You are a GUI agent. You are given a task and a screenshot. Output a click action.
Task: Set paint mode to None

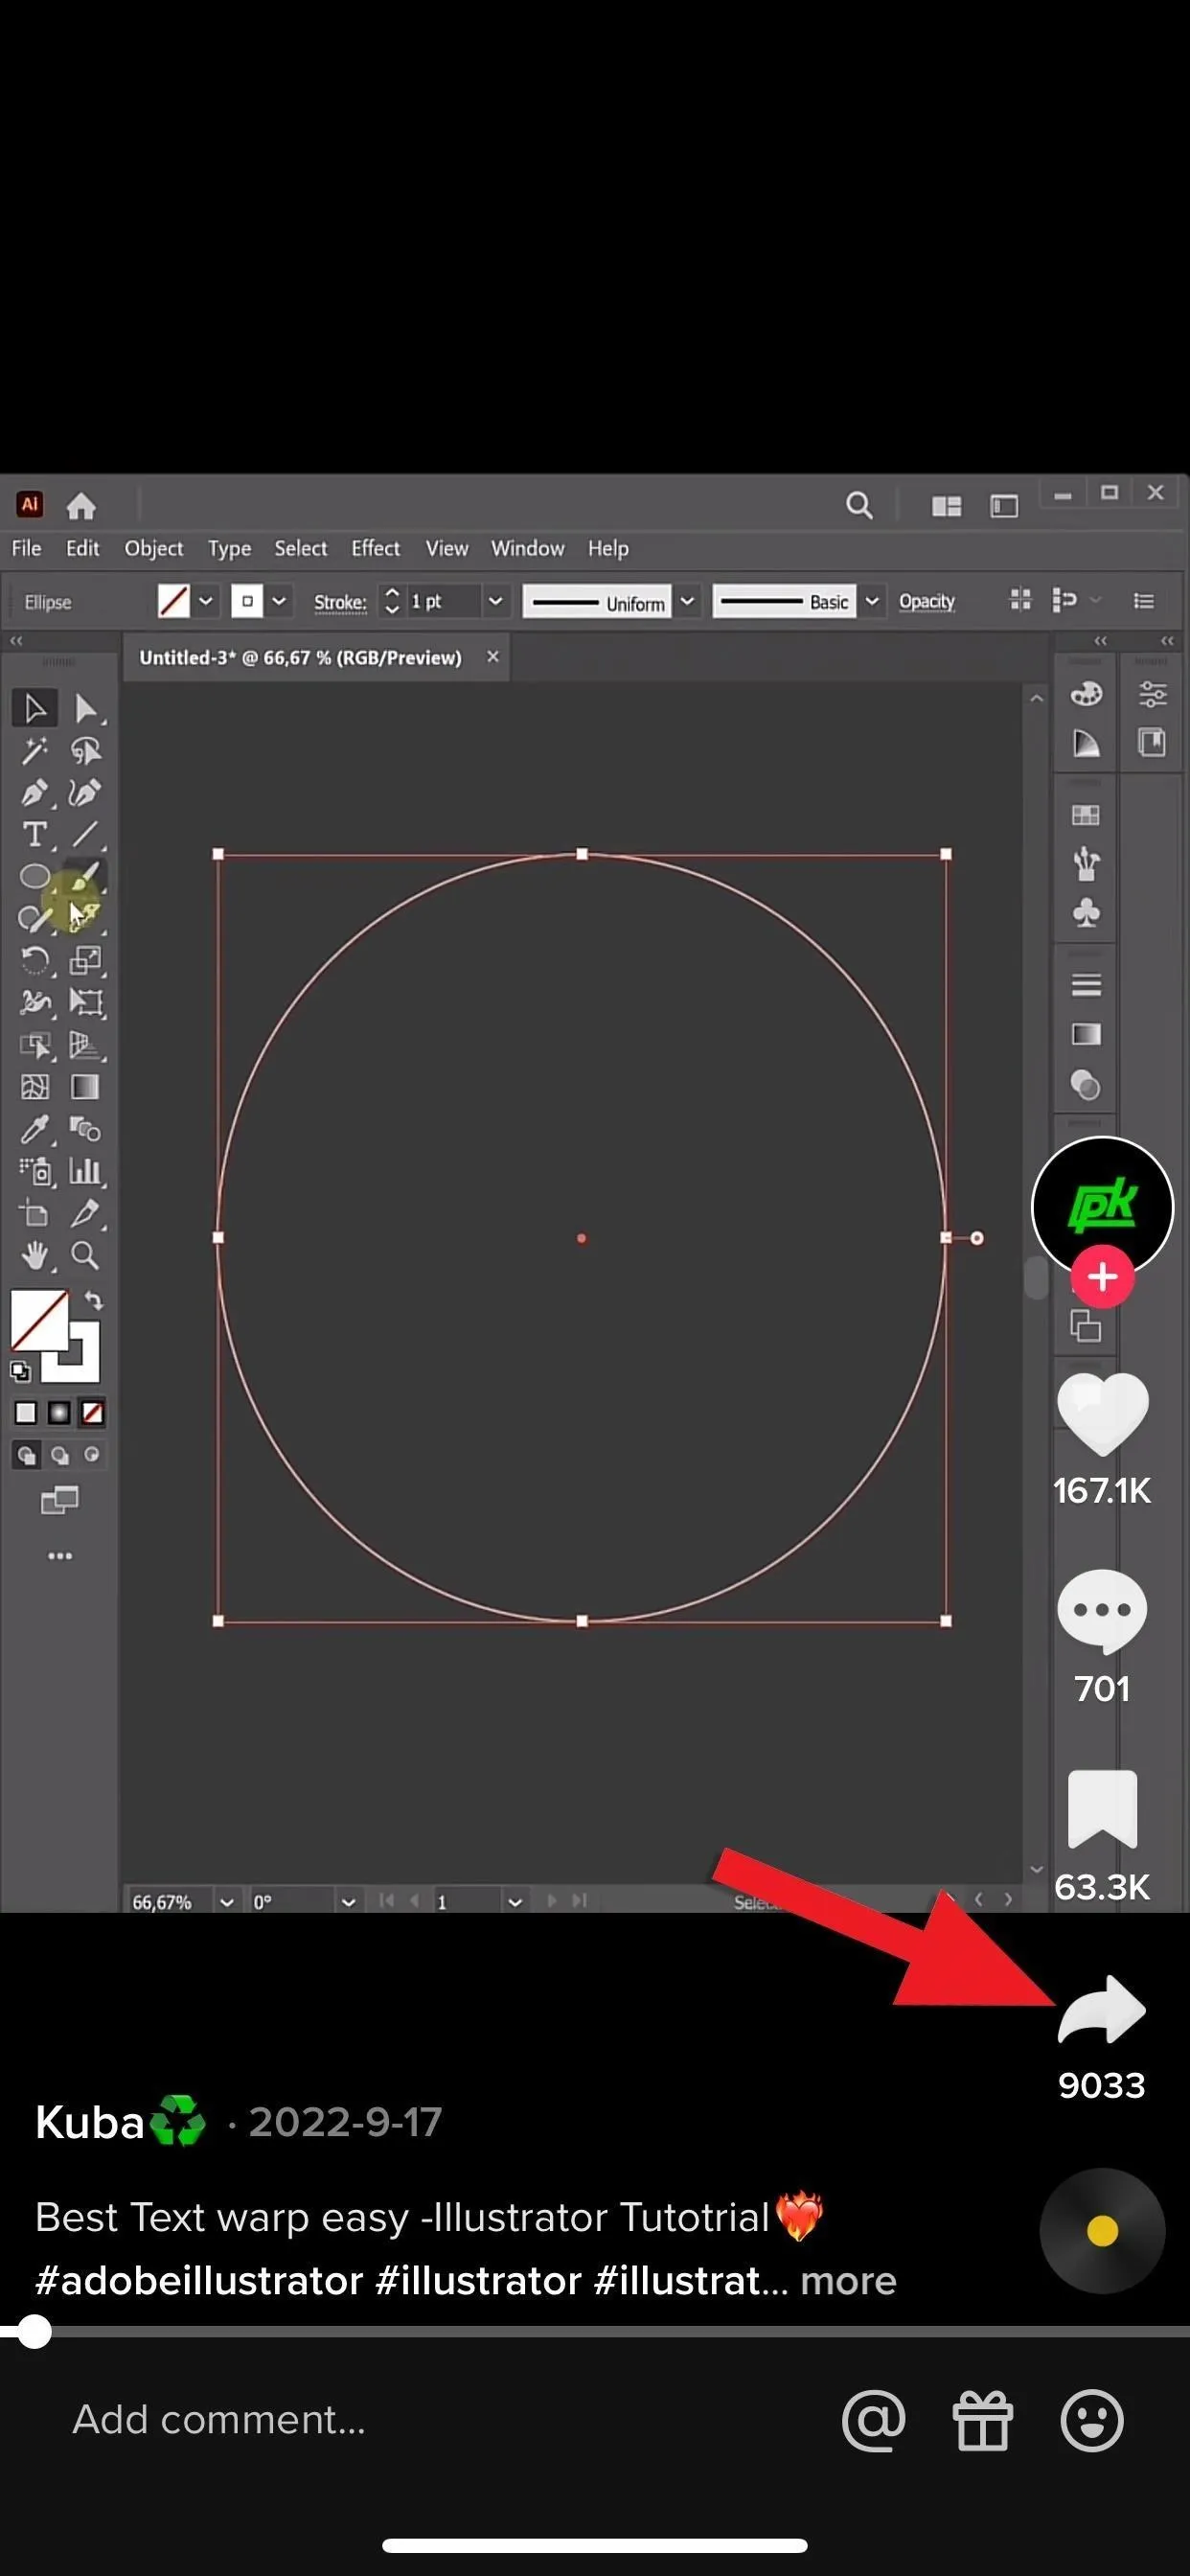[92, 1413]
